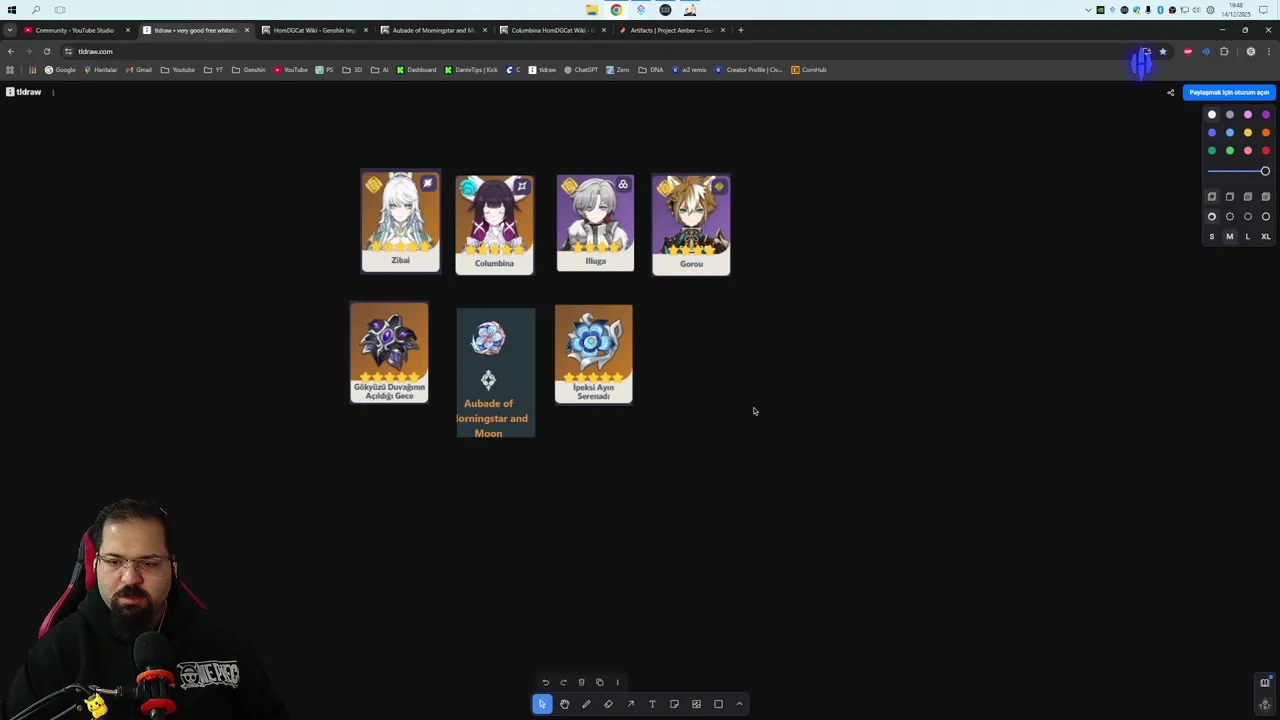Viewport: 1280px width, 720px height.
Task: Pick the orange color swatch
Action: pyautogui.click(x=1266, y=133)
